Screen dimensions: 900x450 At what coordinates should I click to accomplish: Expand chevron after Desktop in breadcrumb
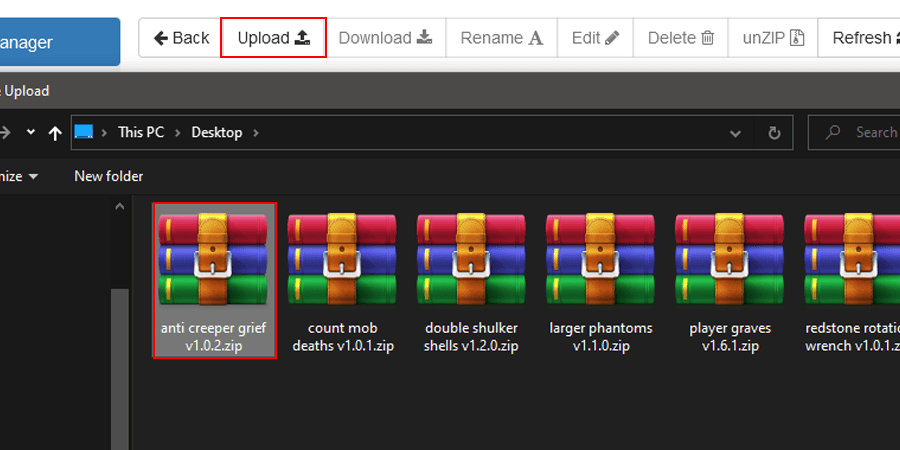point(256,133)
